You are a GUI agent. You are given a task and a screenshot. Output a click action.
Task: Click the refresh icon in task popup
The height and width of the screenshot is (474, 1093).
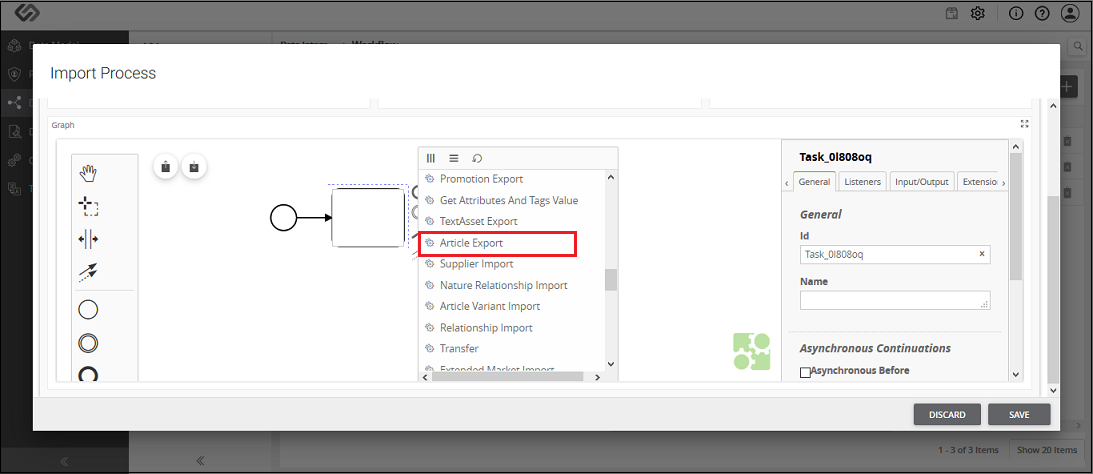(x=477, y=158)
